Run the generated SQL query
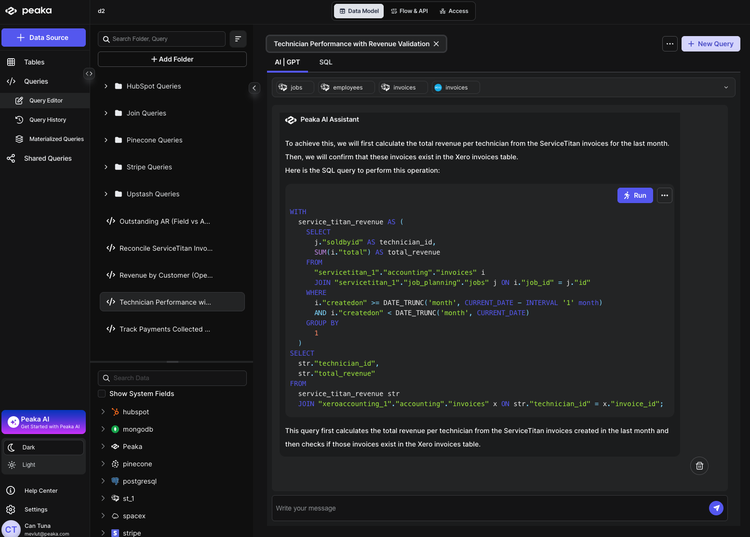The height and width of the screenshot is (537, 750). (634, 195)
